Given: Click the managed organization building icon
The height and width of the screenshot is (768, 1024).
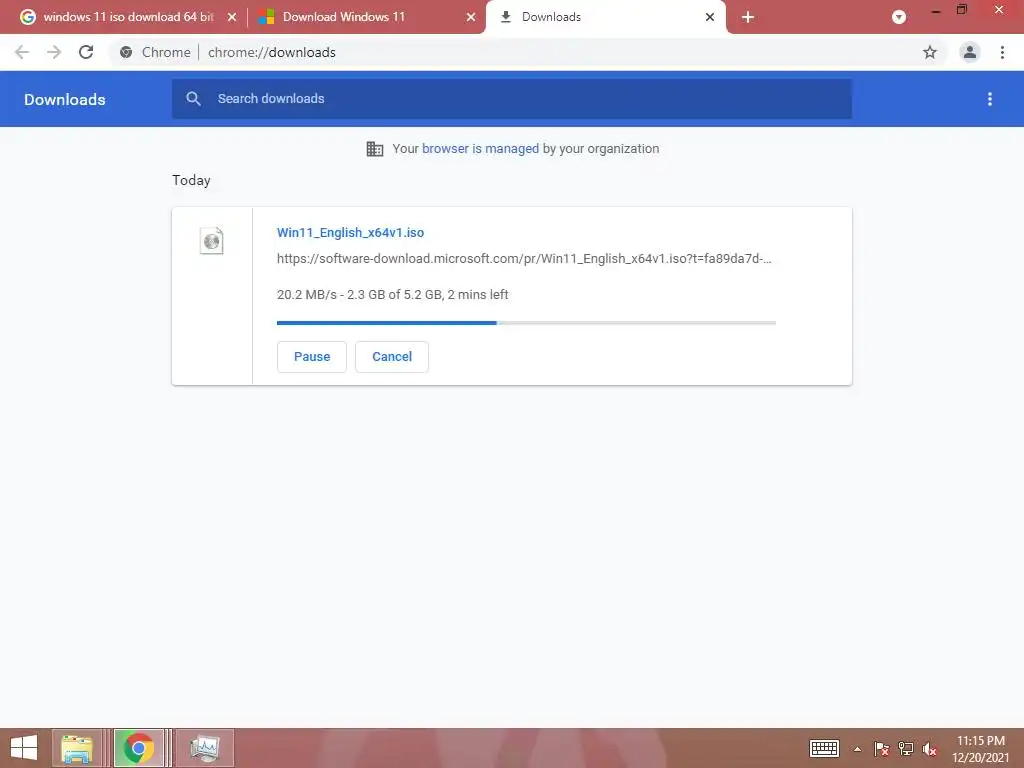Looking at the screenshot, I should (x=375, y=149).
